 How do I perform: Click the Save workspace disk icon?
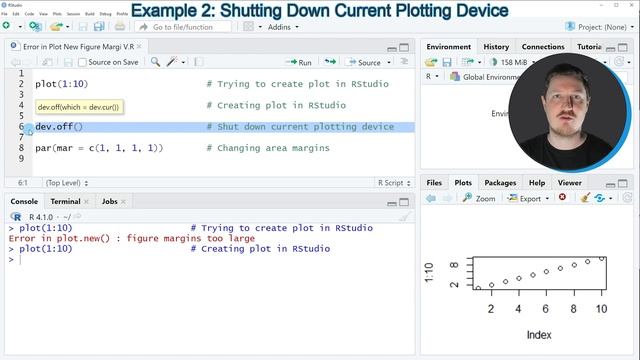(447, 62)
